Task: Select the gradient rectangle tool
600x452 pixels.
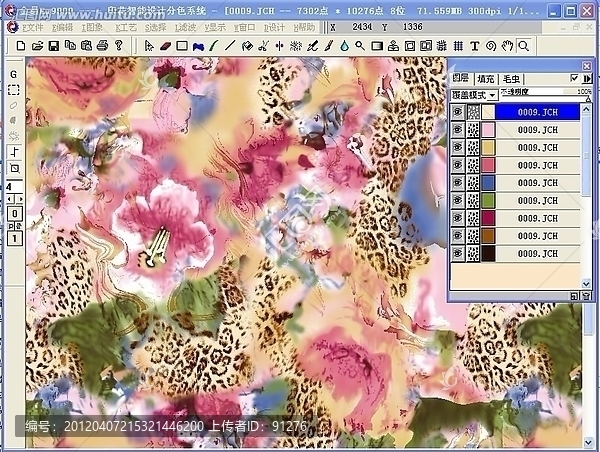Action: 377,46
